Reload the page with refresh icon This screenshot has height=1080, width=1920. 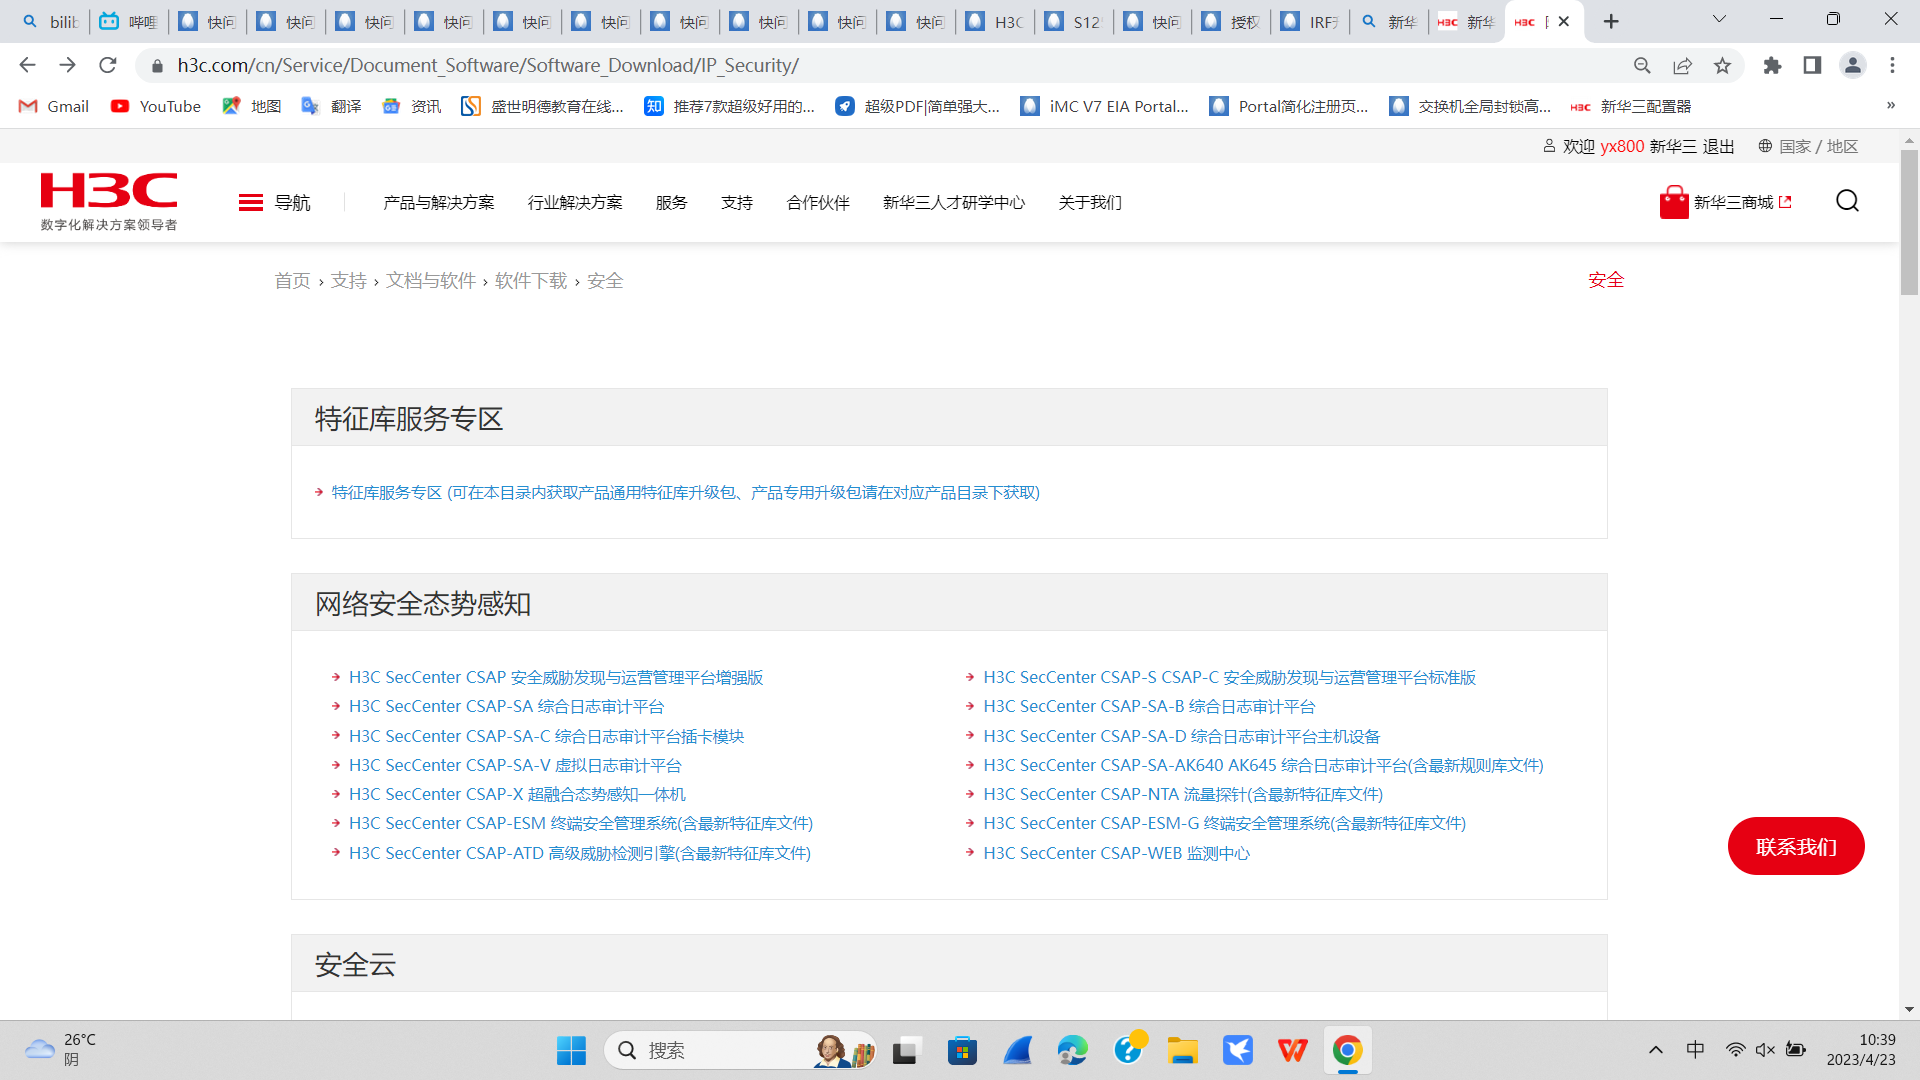click(108, 66)
